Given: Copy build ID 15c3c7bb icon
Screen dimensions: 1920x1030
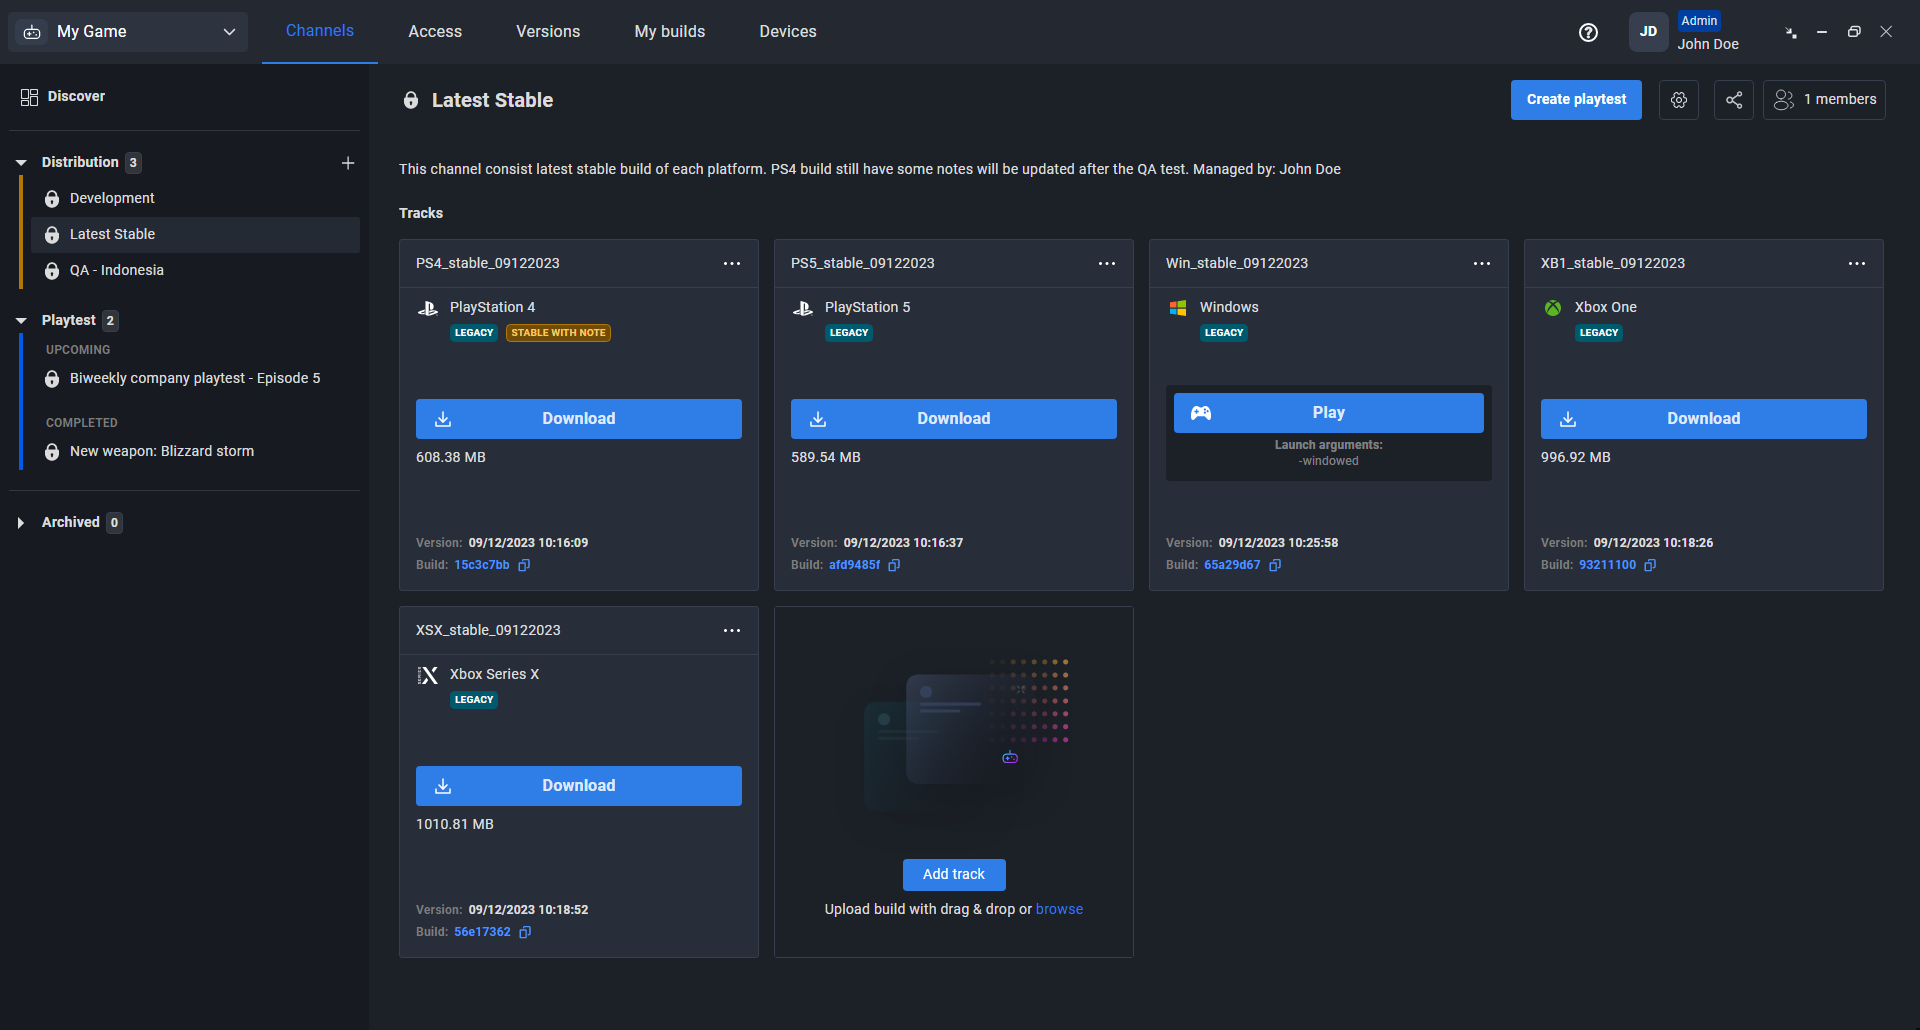Looking at the screenshot, I should click(x=524, y=565).
